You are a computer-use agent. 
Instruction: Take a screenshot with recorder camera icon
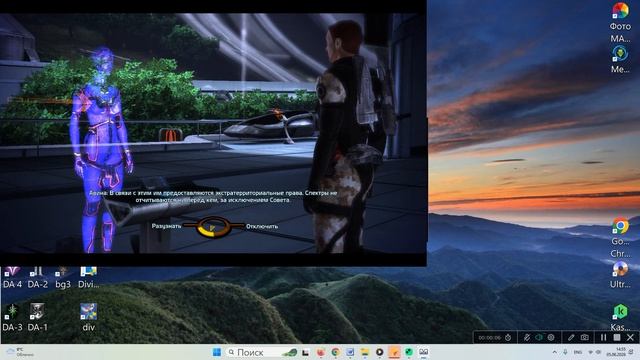click(x=585, y=338)
